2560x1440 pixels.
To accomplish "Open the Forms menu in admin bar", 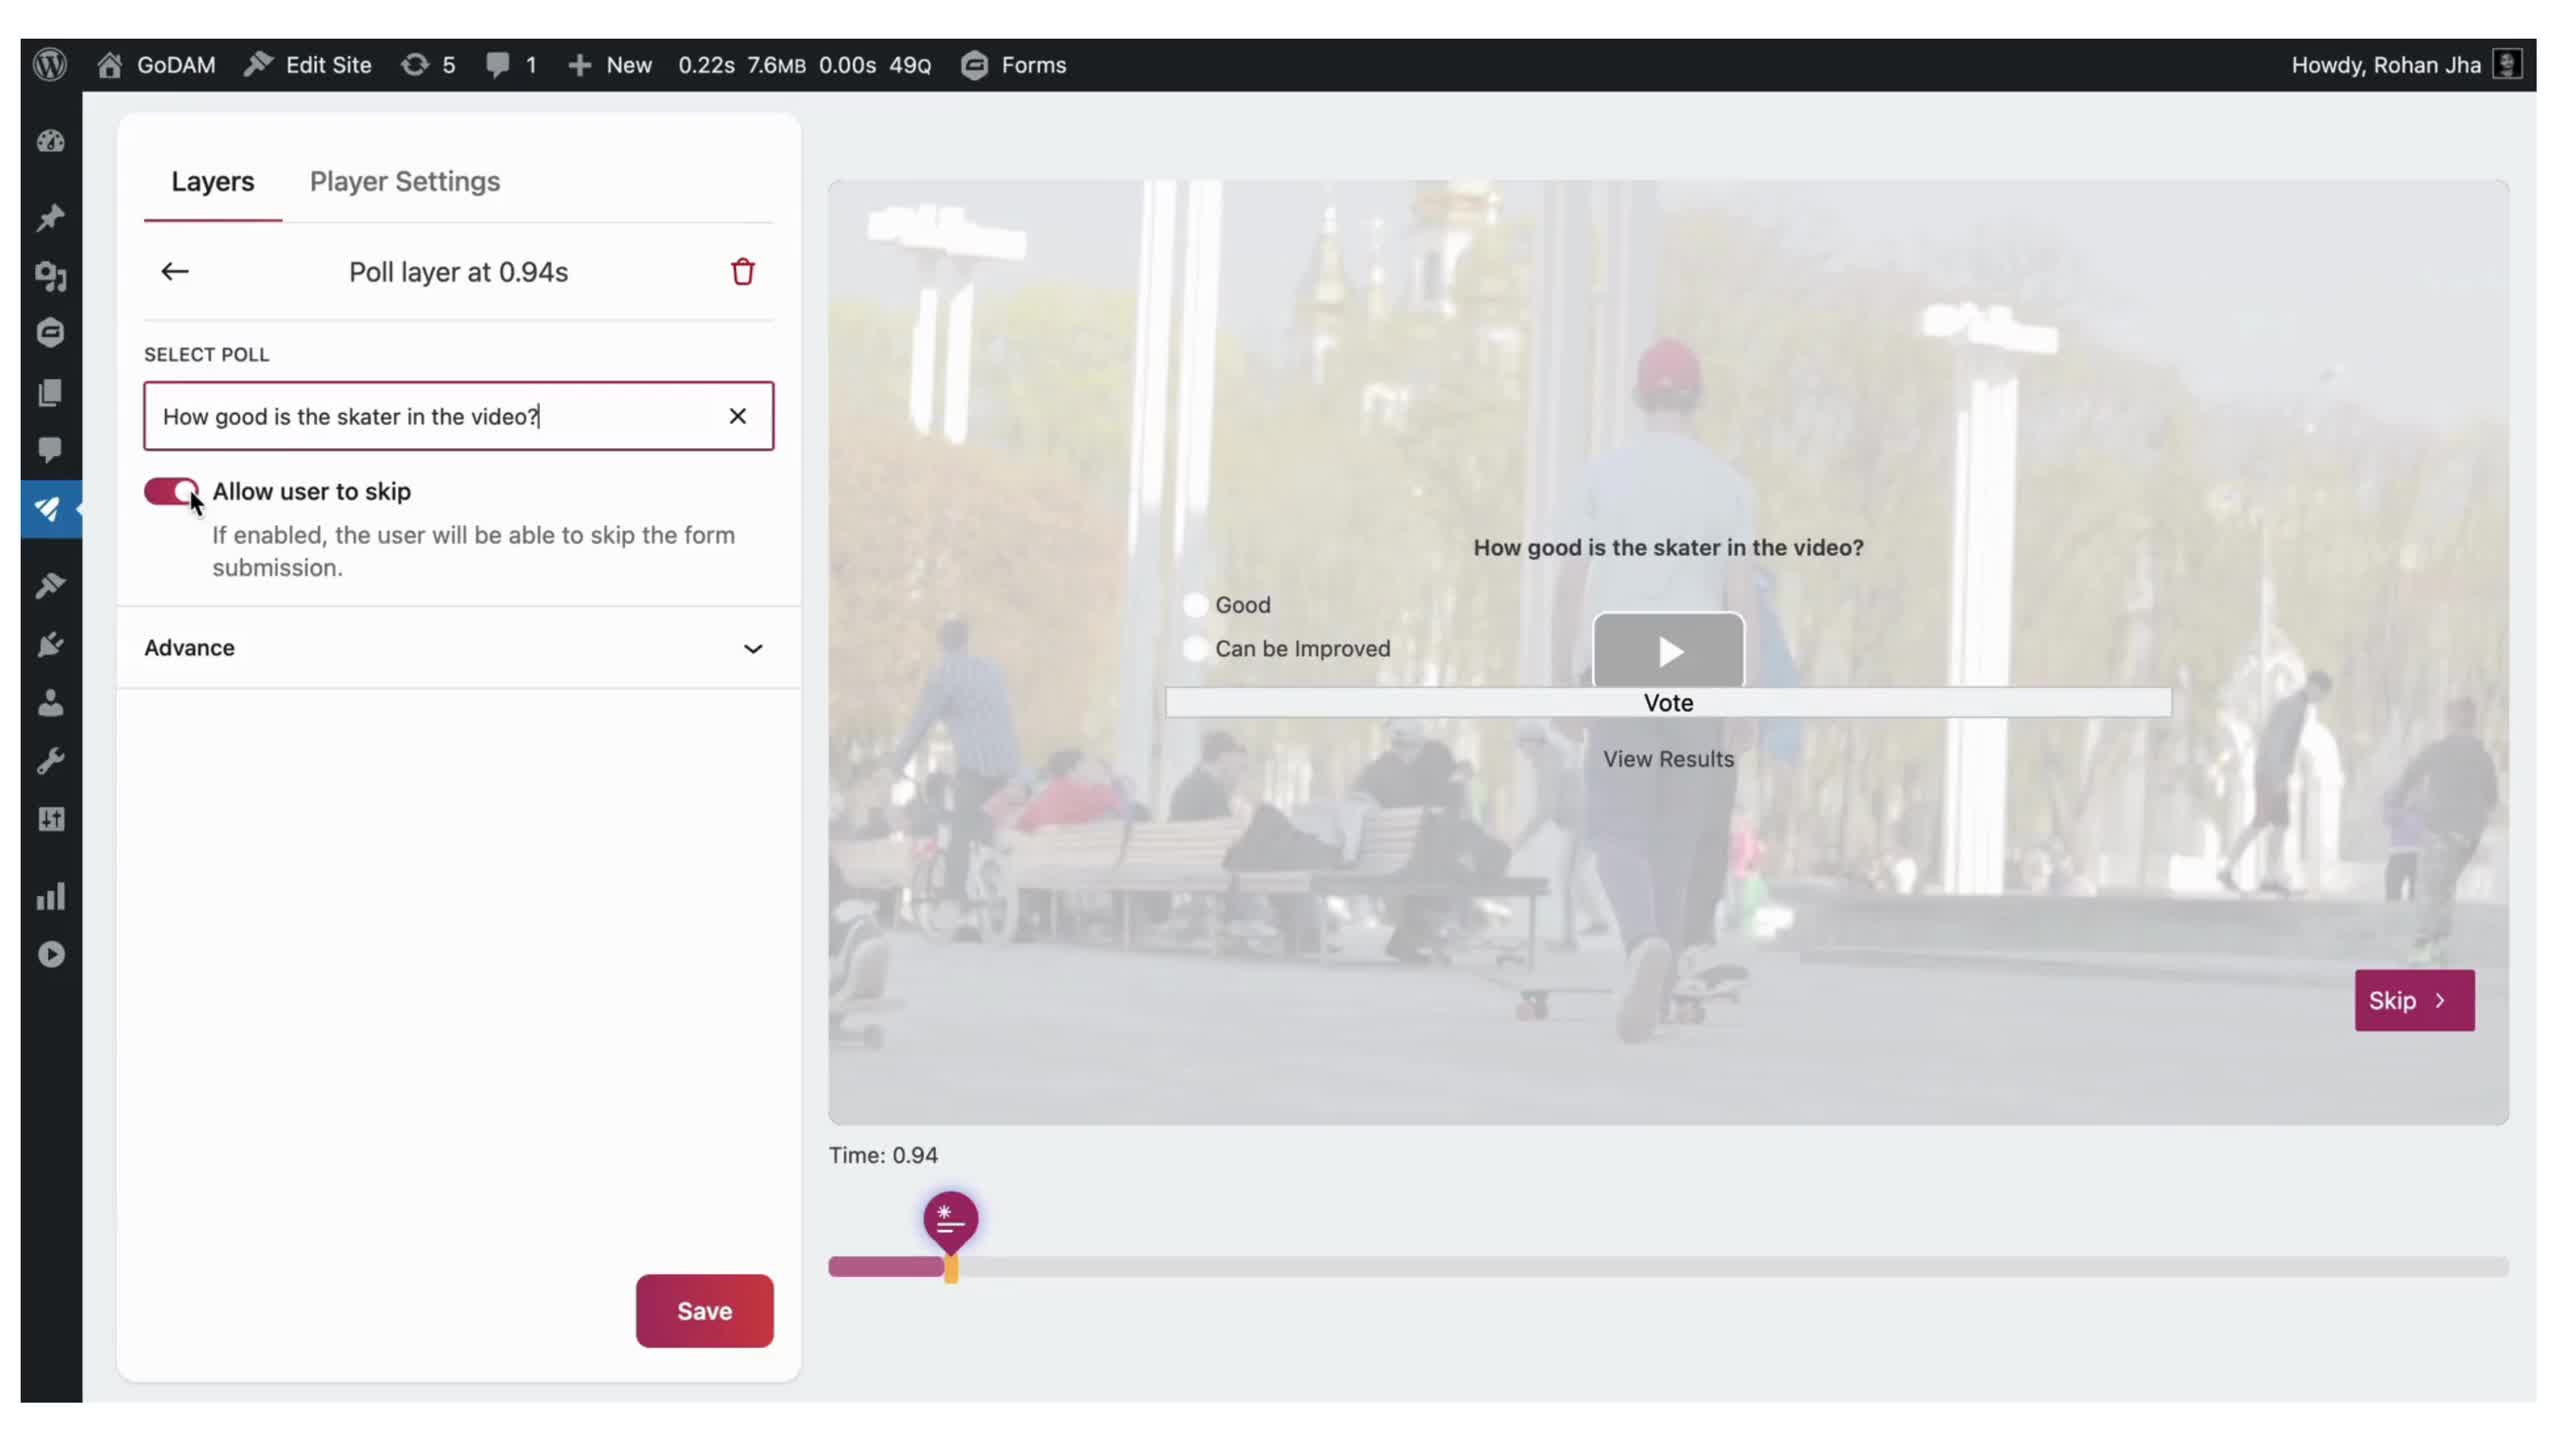I will coord(1014,65).
